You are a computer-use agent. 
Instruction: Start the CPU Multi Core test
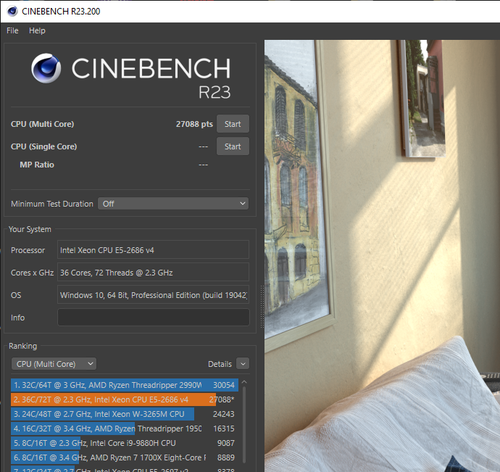tap(233, 124)
